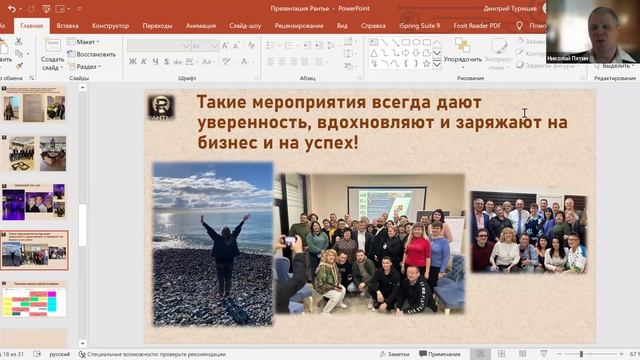Open the Рецензирование tab
Image resolution: width=640 pixels, height=360 pixels.
299,26
